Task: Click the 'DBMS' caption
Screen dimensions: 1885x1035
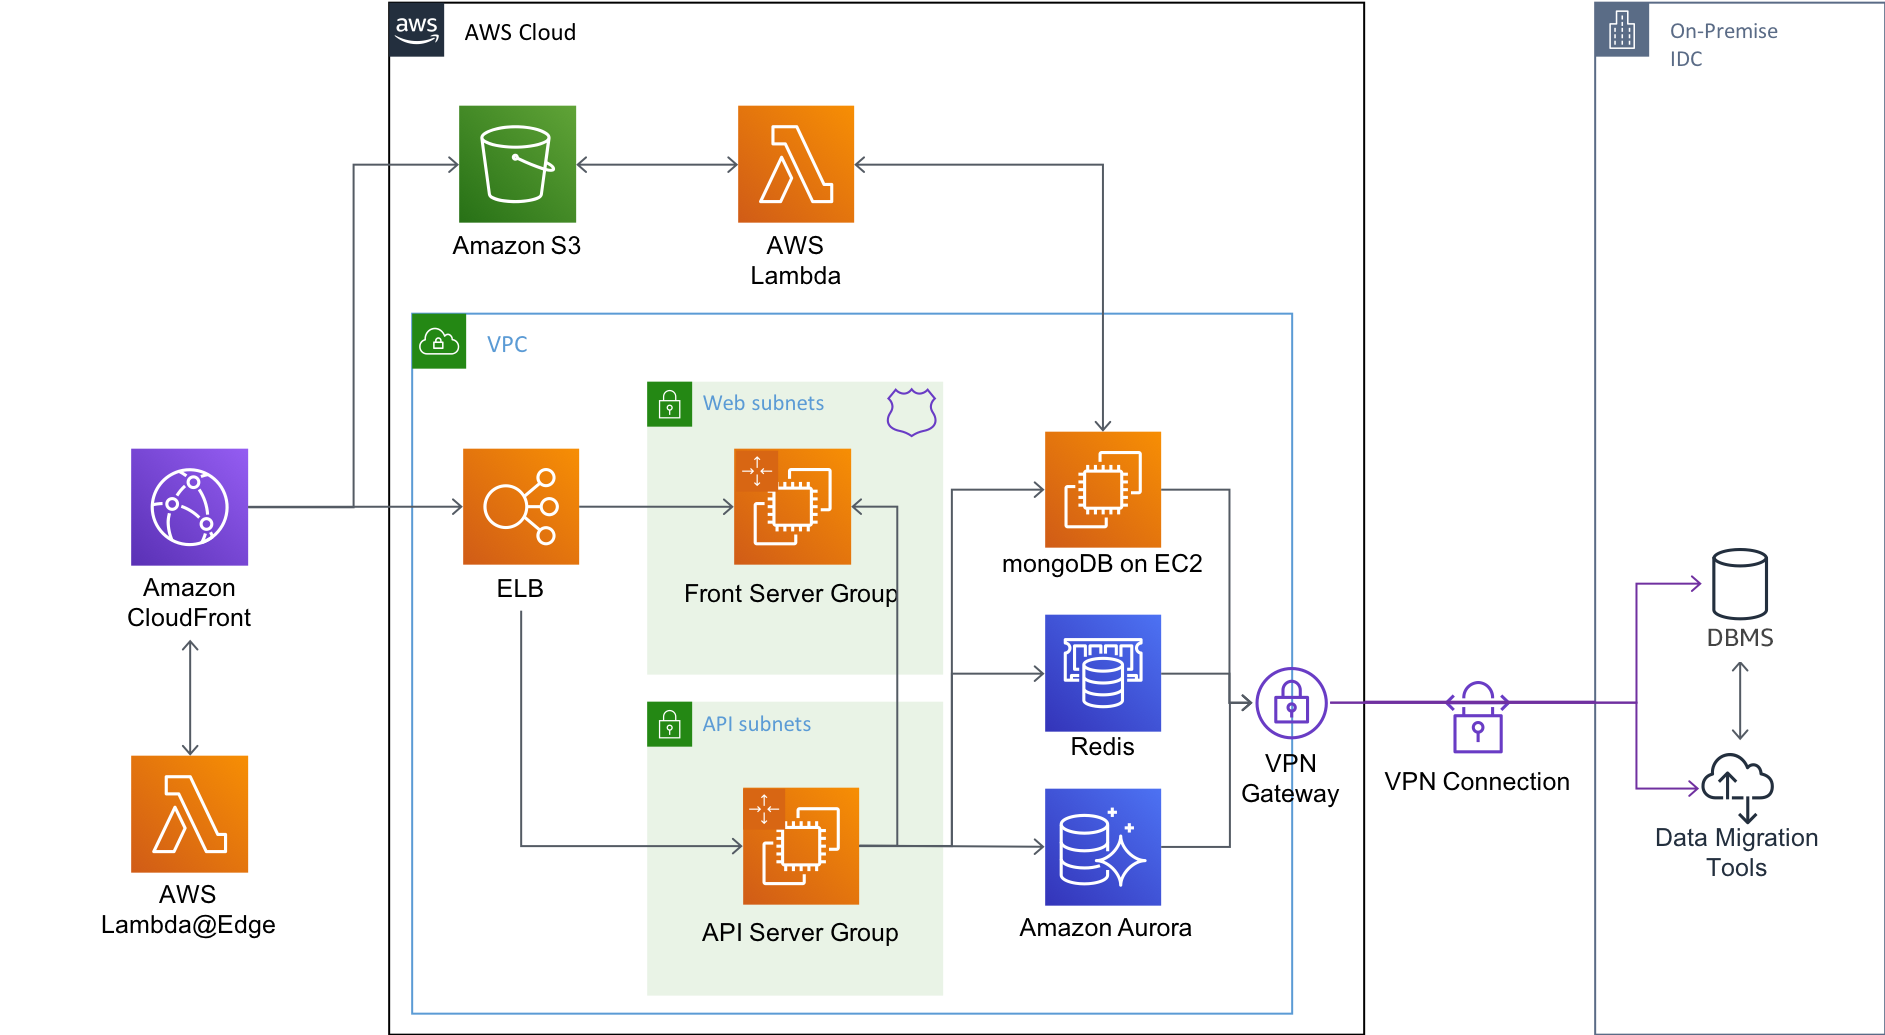Action: 1740,638
